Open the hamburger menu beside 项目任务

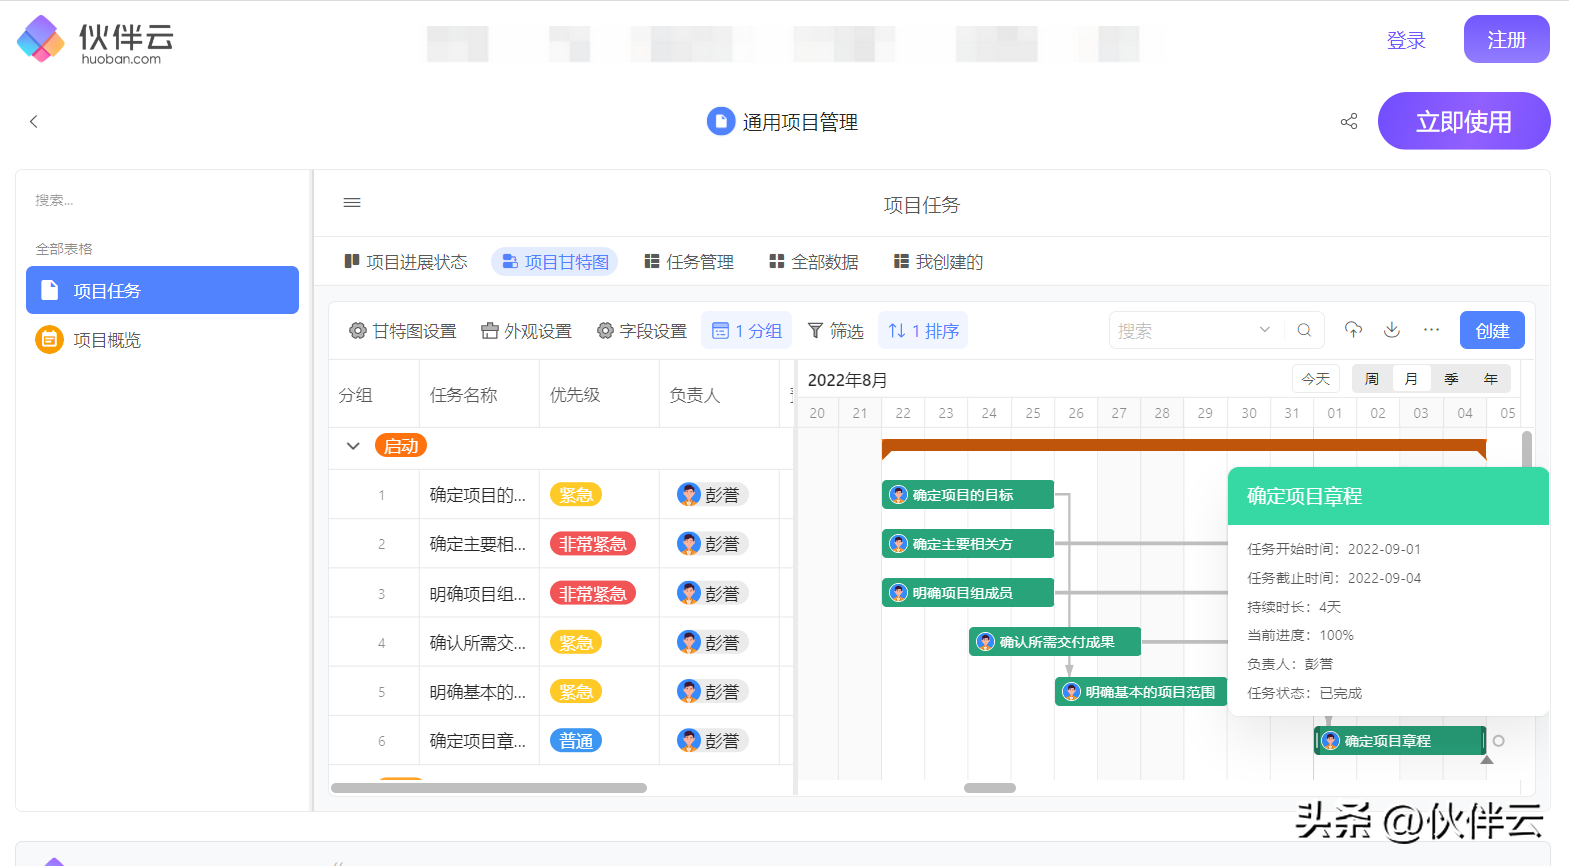pyautogui.click(x=352, y=203)
